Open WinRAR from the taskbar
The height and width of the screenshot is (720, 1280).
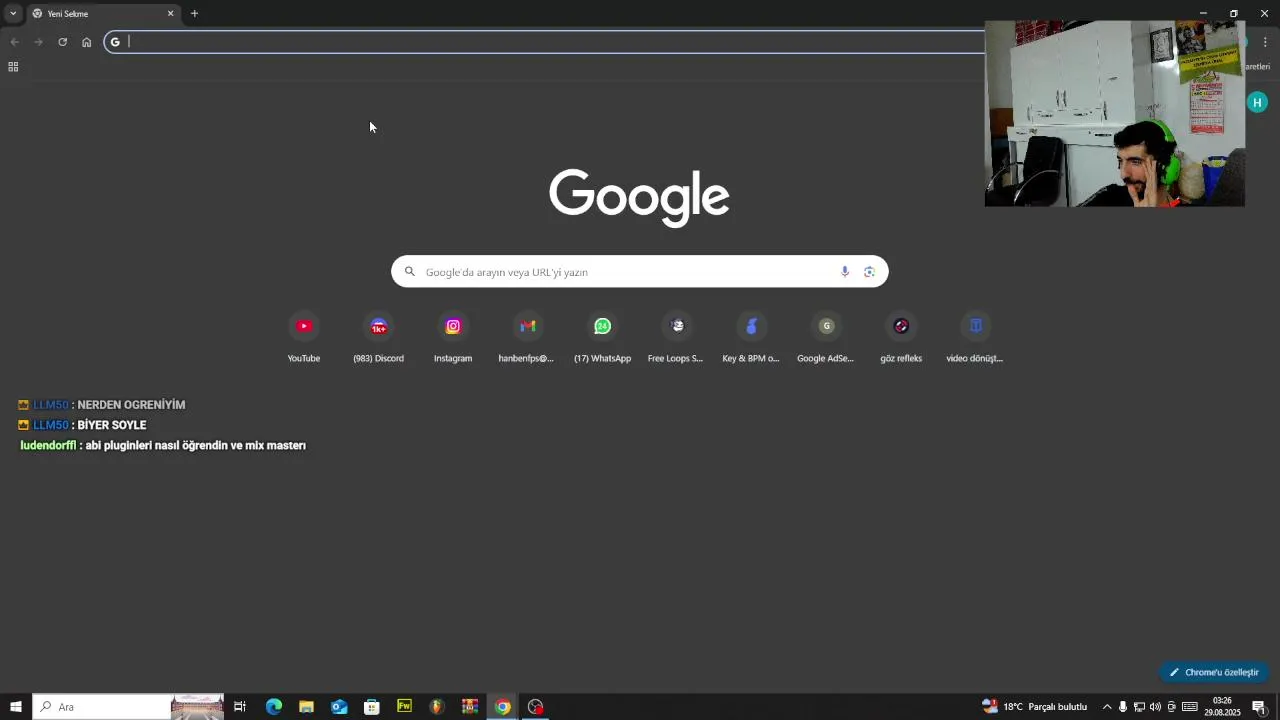point(470,707)
